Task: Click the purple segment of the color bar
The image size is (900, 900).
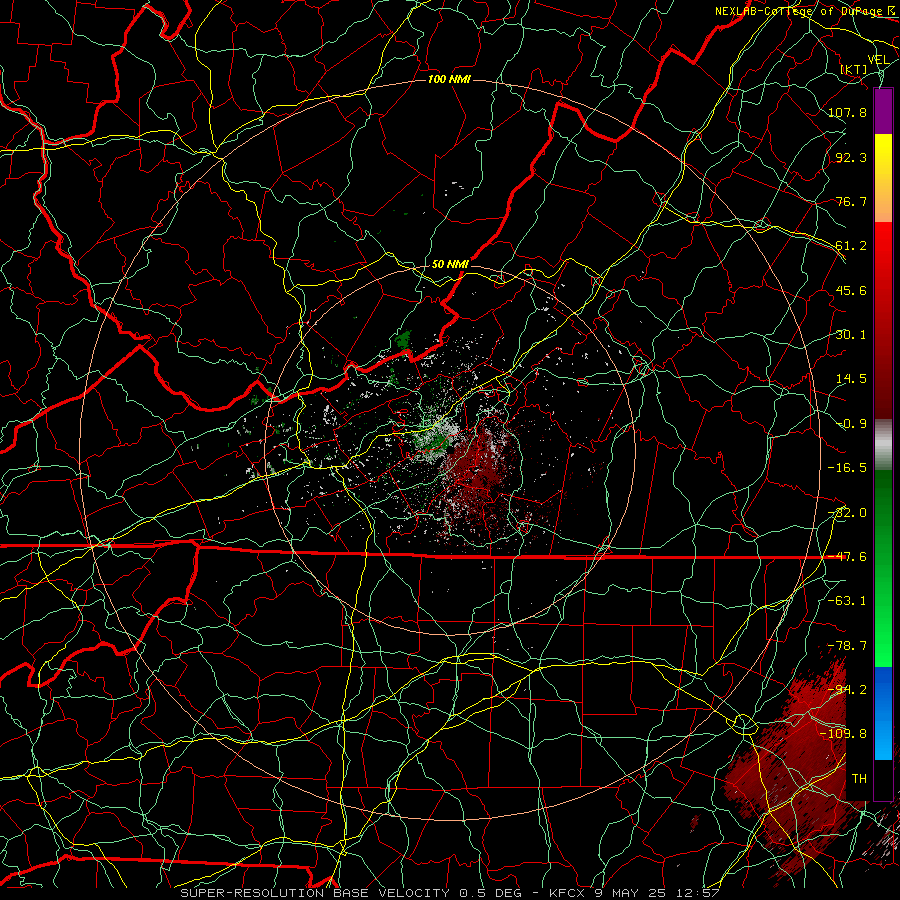Action: [883, 112]
